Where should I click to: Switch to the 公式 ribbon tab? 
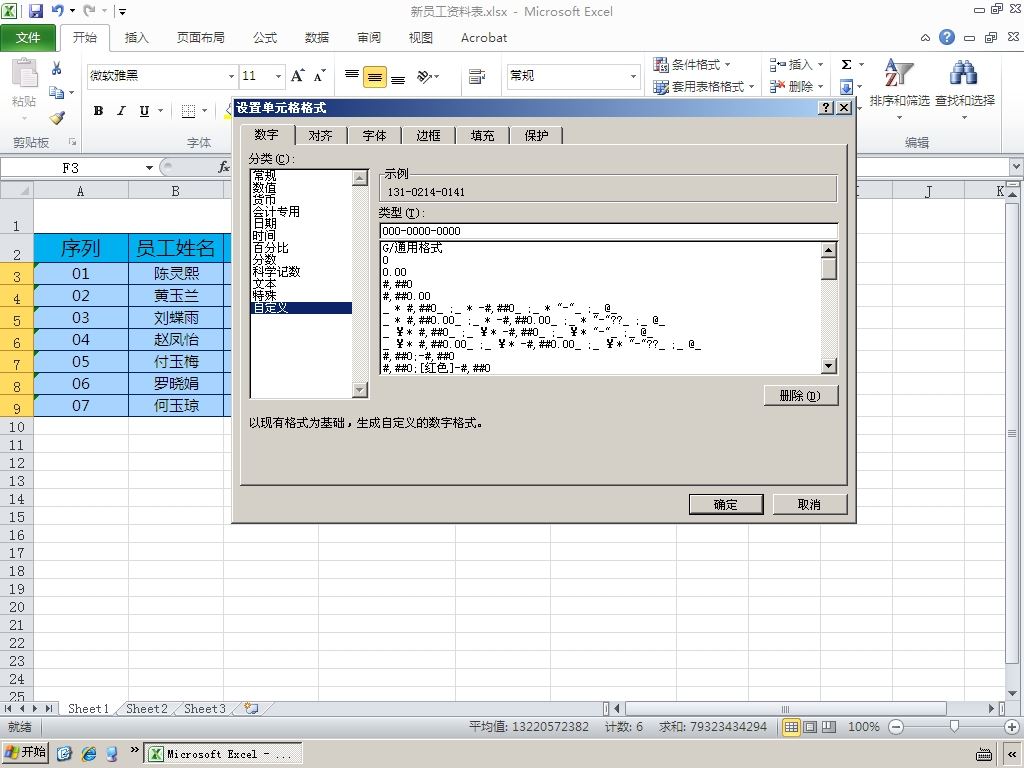[264, 38]
